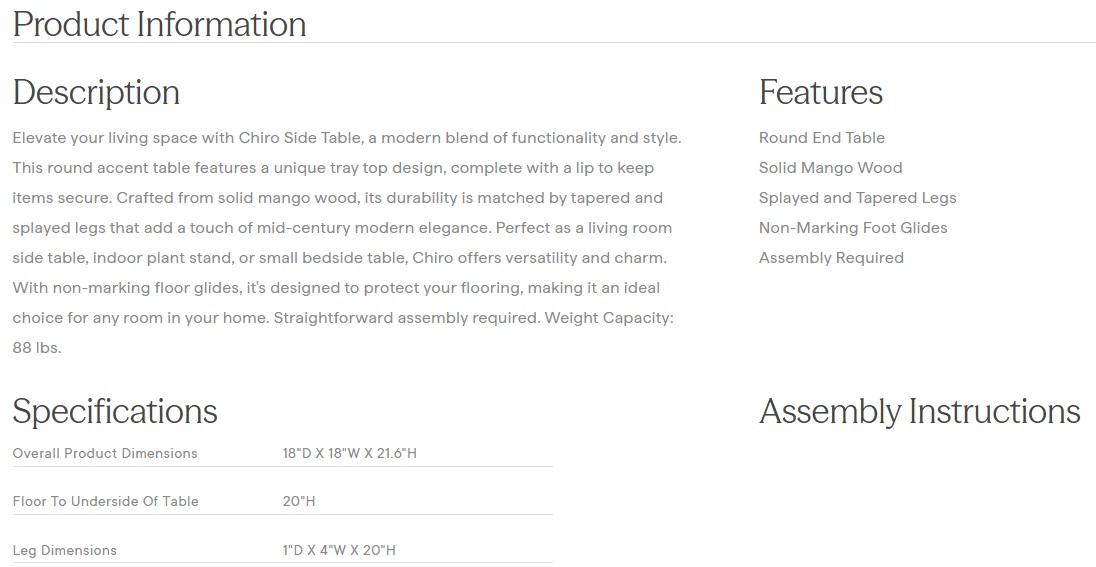Click the 1"D X 4"W X 20"H value
This screenshot has height=567, width=1096.
coord(339,551)
